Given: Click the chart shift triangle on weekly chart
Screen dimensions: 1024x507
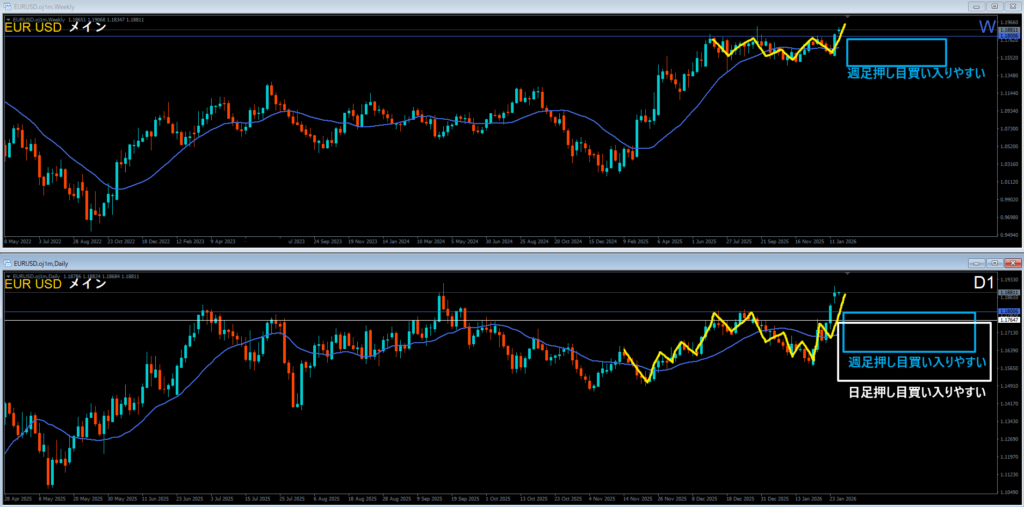Looking at the screenshot, I should point(848,18).
